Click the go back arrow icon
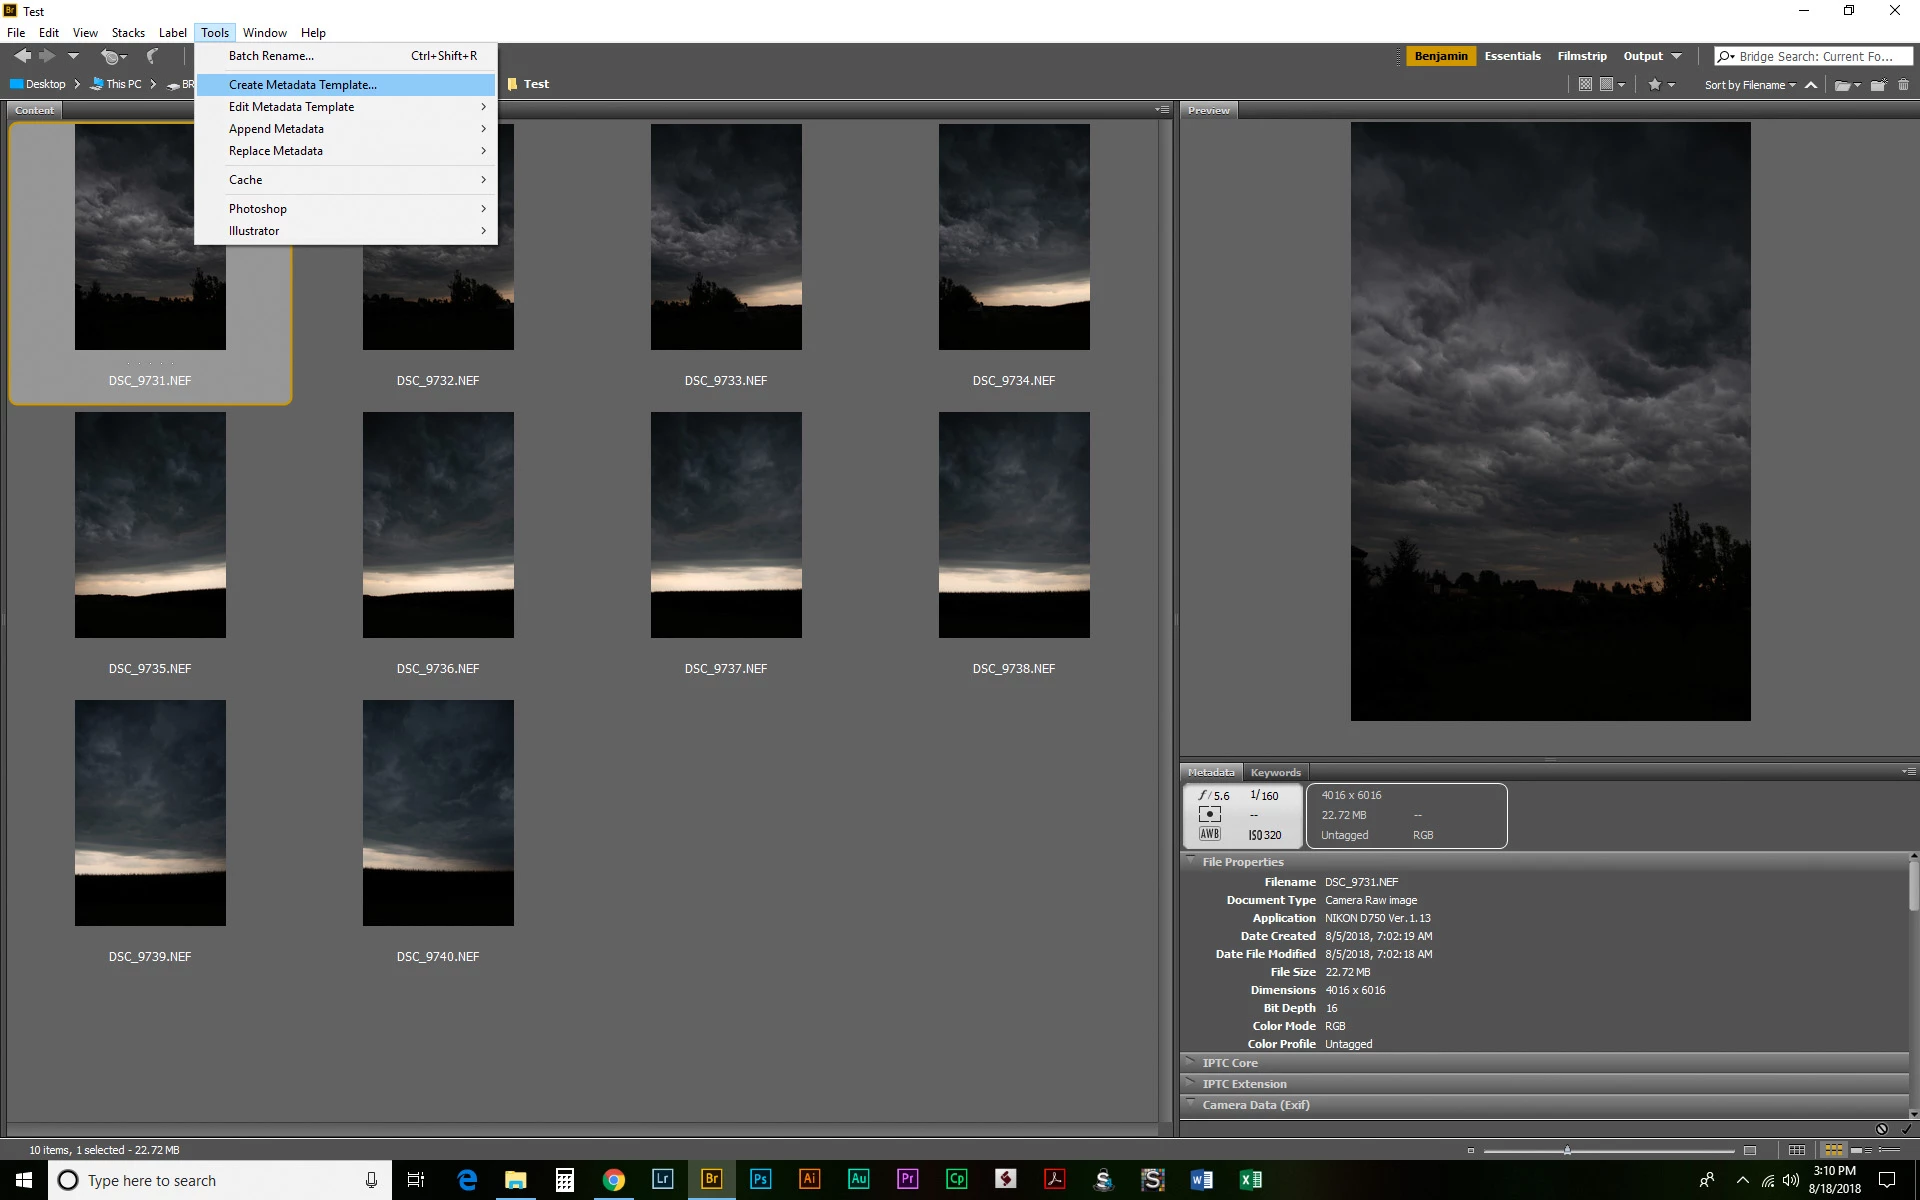 point(22,56)
